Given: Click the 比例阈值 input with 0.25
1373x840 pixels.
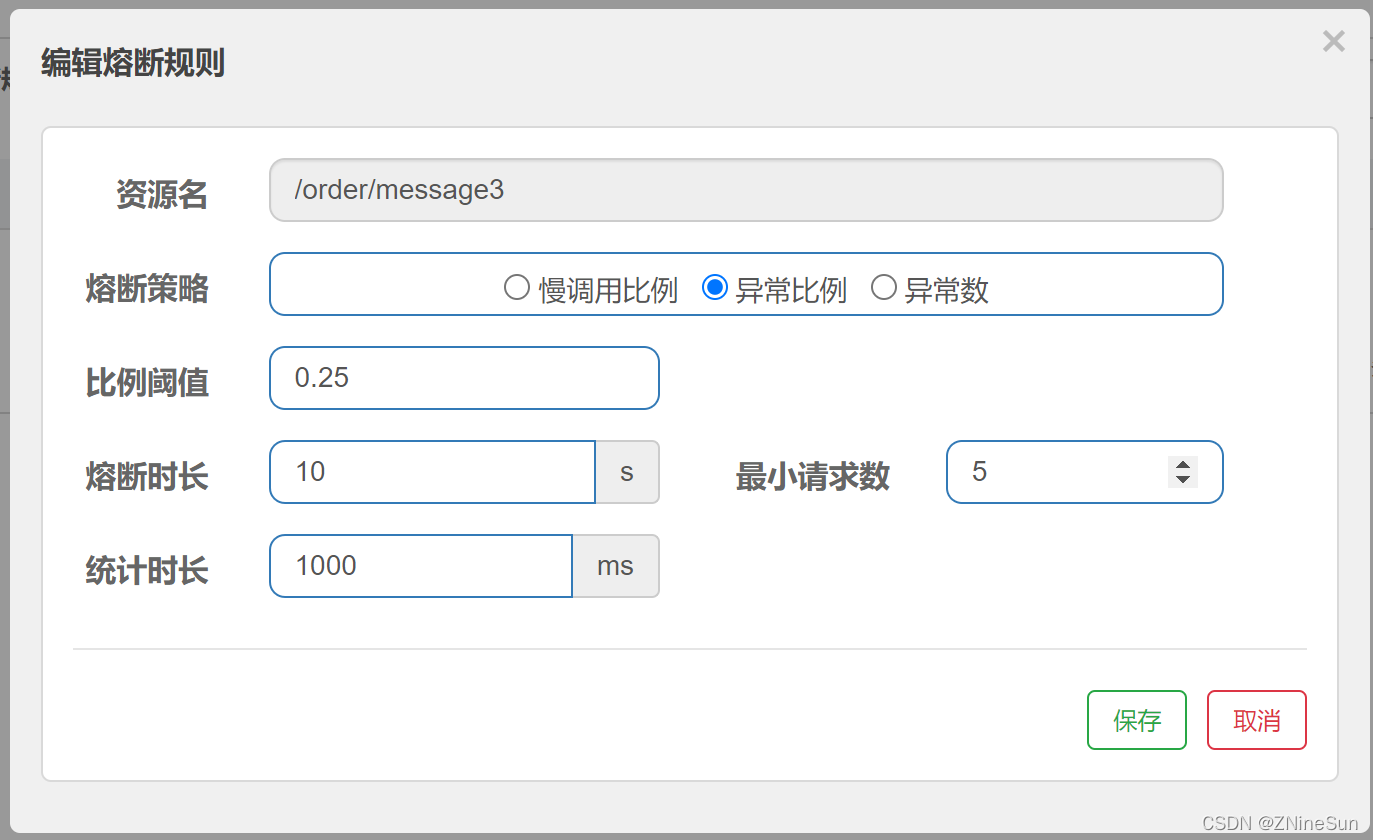Looking at the screenshot, I should (x=464, y=378).
